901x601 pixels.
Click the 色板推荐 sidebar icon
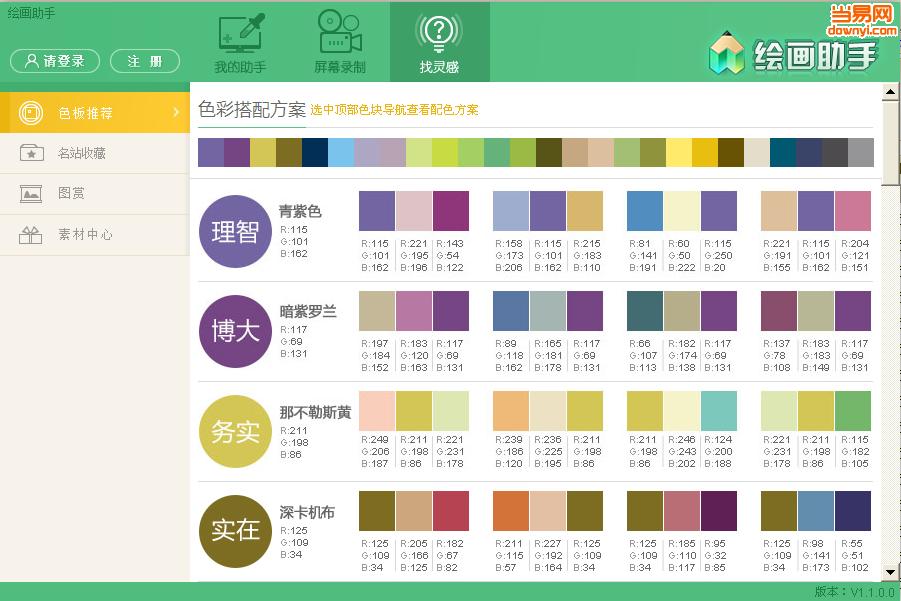[x=31, y=112]
